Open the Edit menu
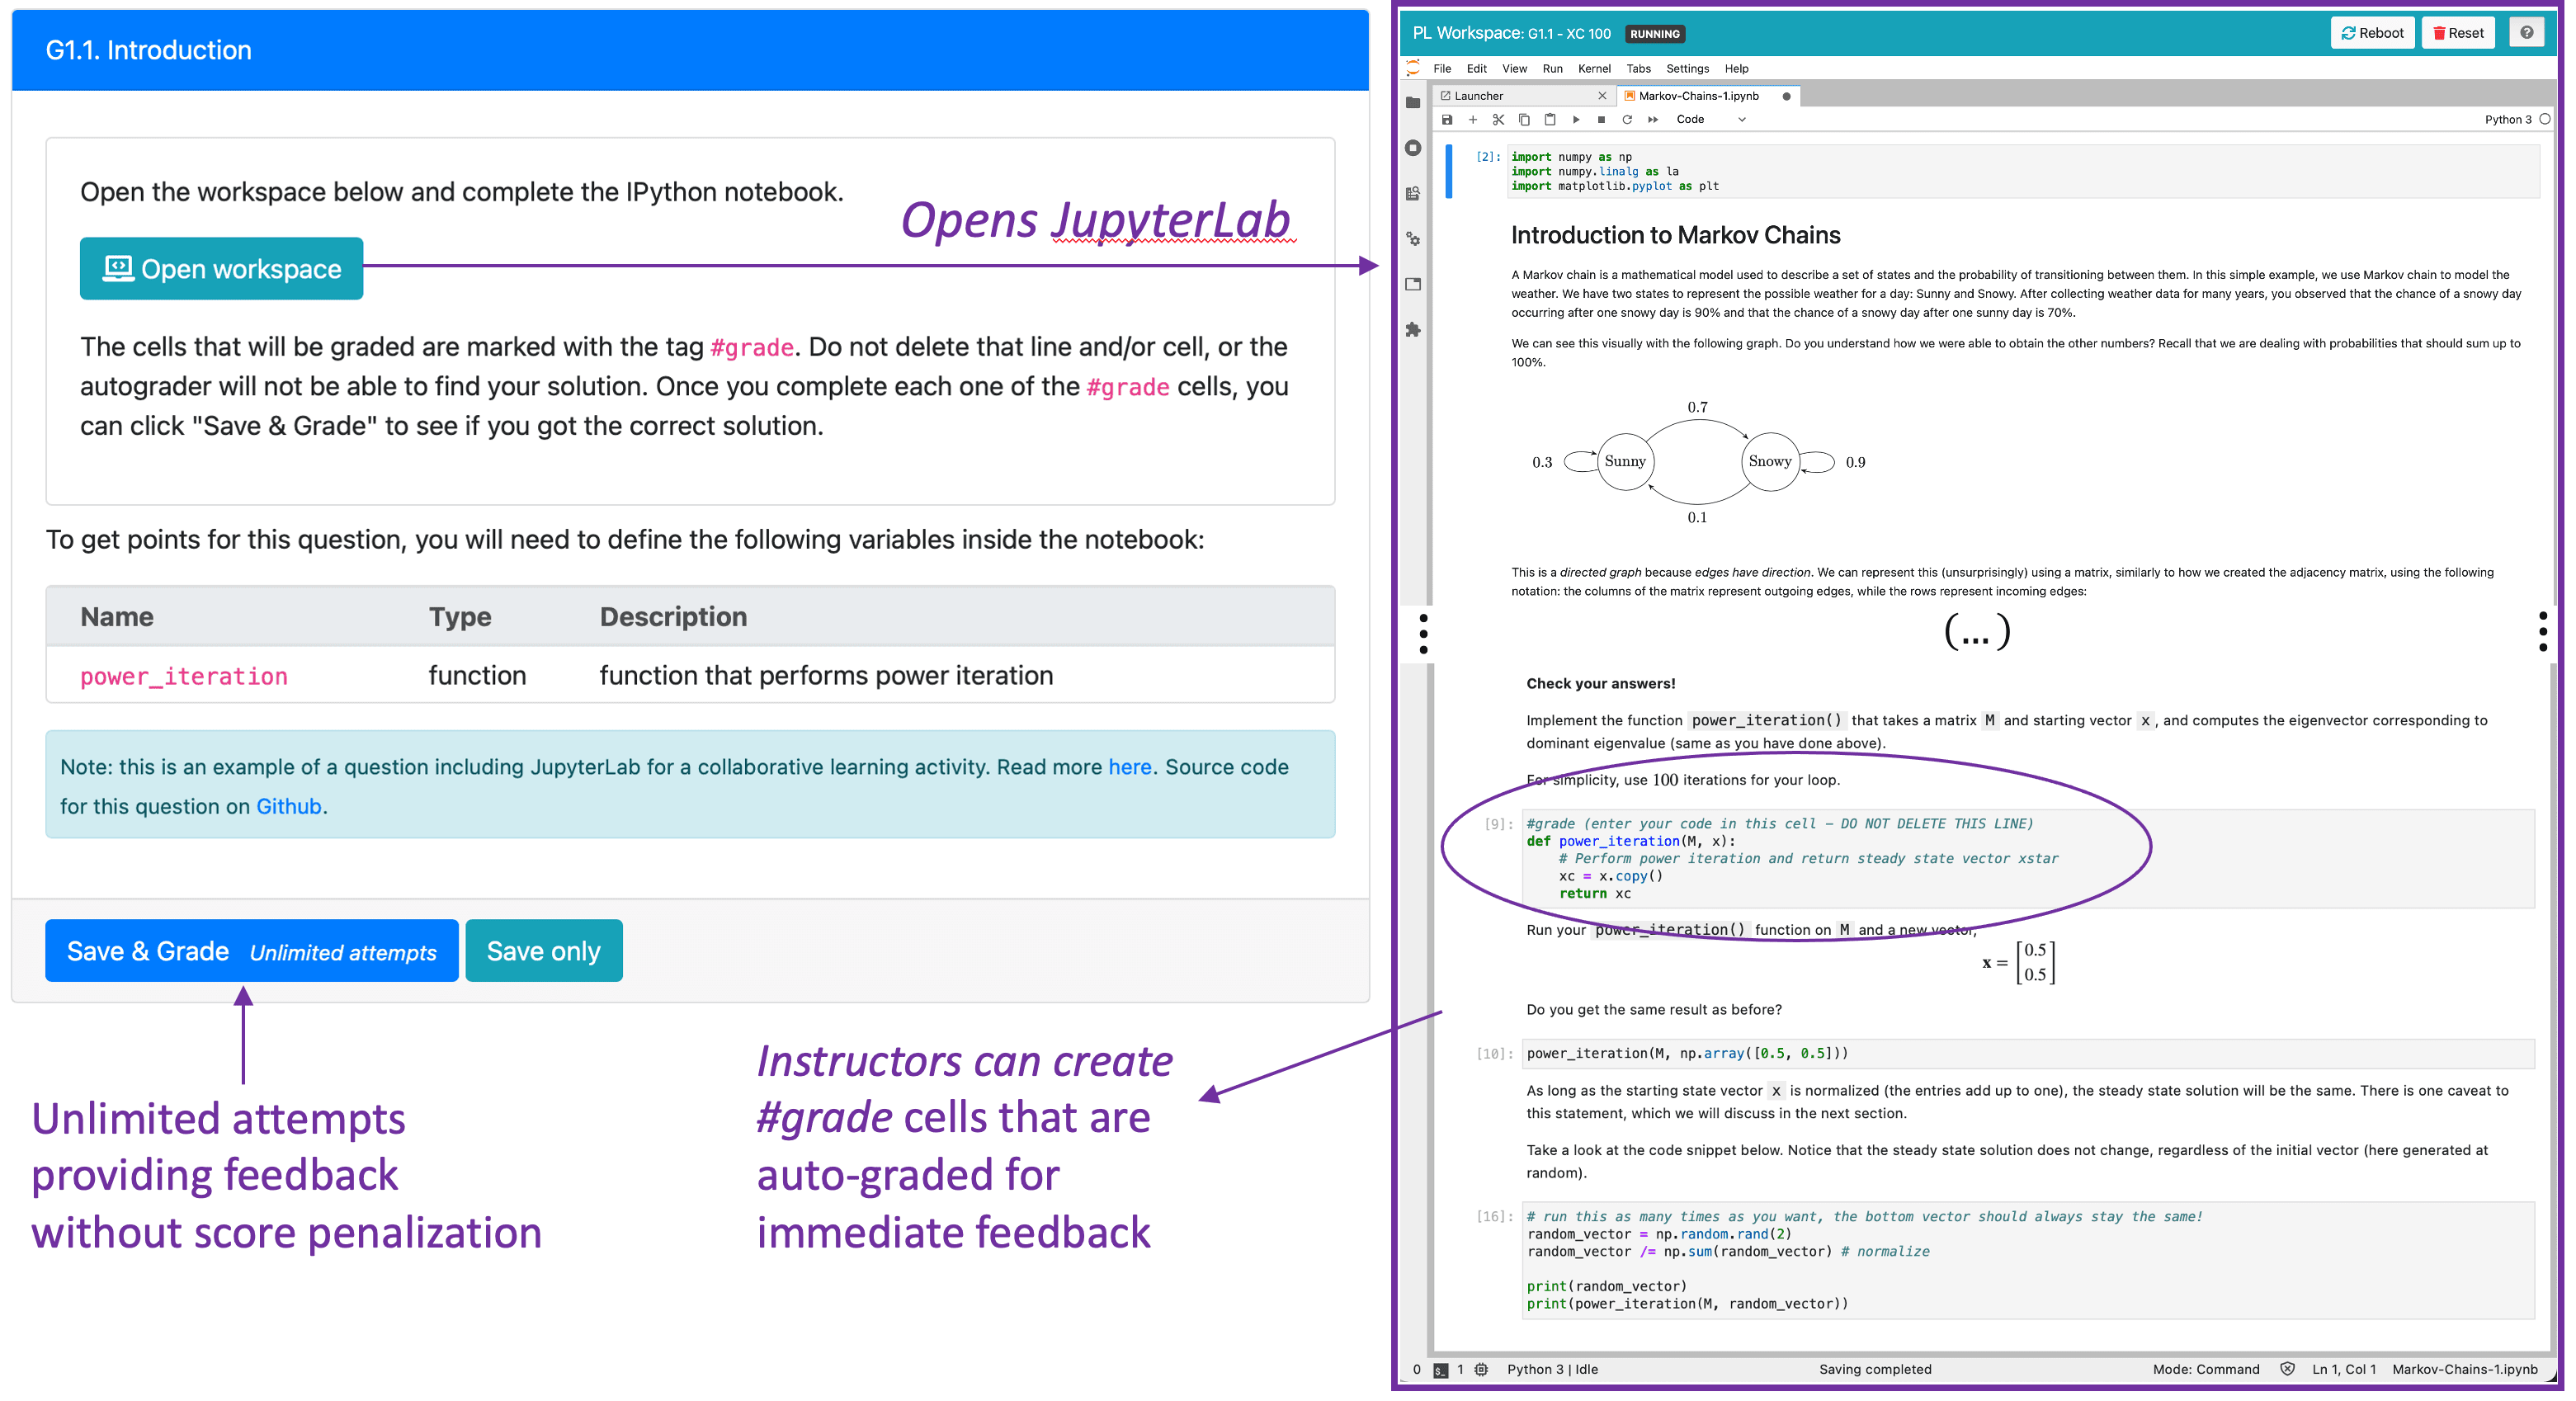Image resolution: width=2576 pixels, height=1401 pixels. click(x=1476, y=69)
